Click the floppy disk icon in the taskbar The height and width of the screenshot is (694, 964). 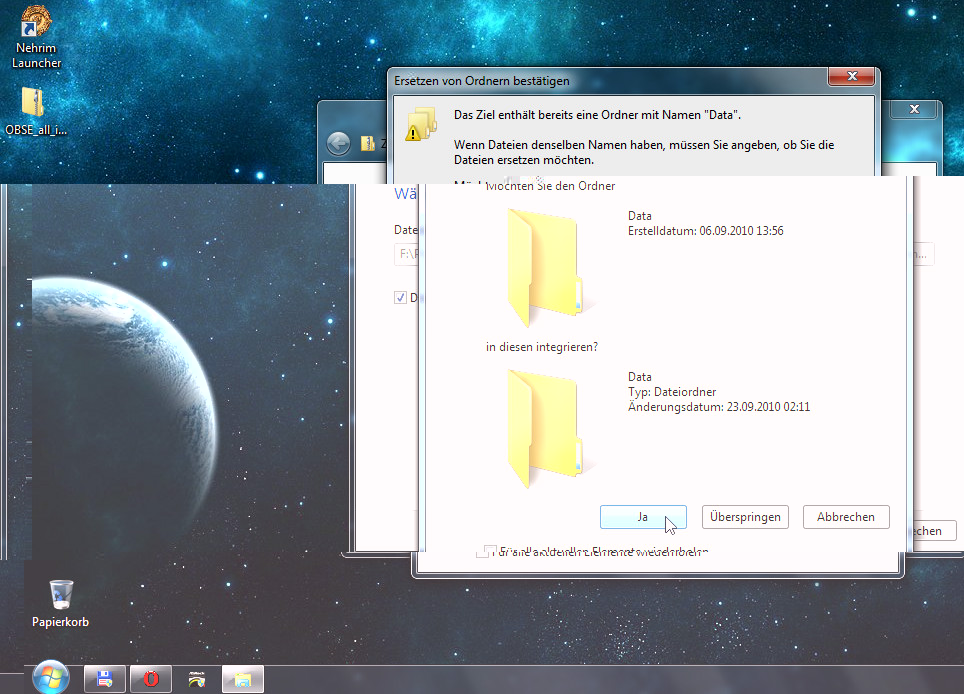tap(104, 679)
